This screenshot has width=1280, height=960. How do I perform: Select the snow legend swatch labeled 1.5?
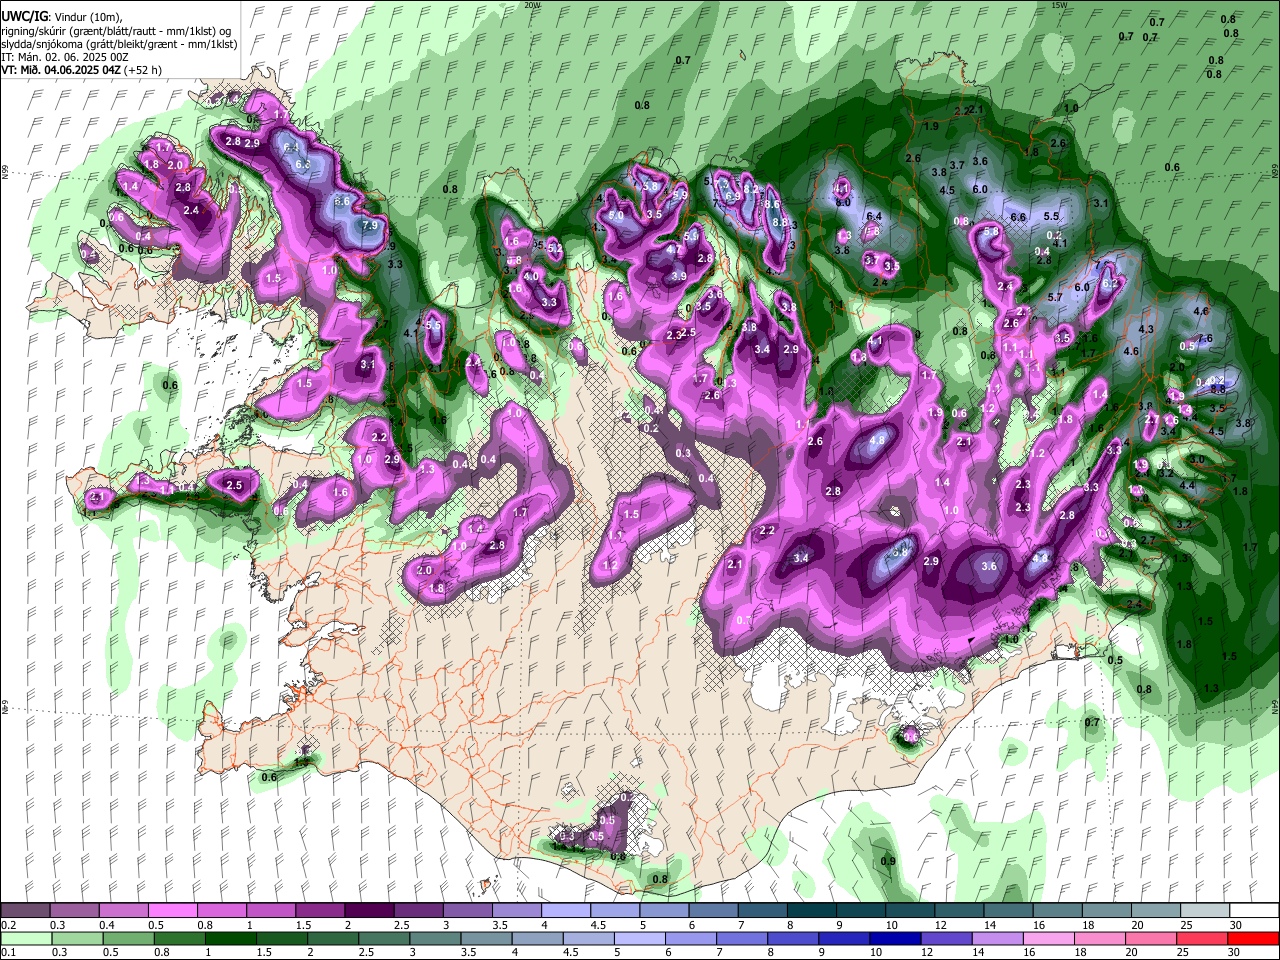[320, 911]
